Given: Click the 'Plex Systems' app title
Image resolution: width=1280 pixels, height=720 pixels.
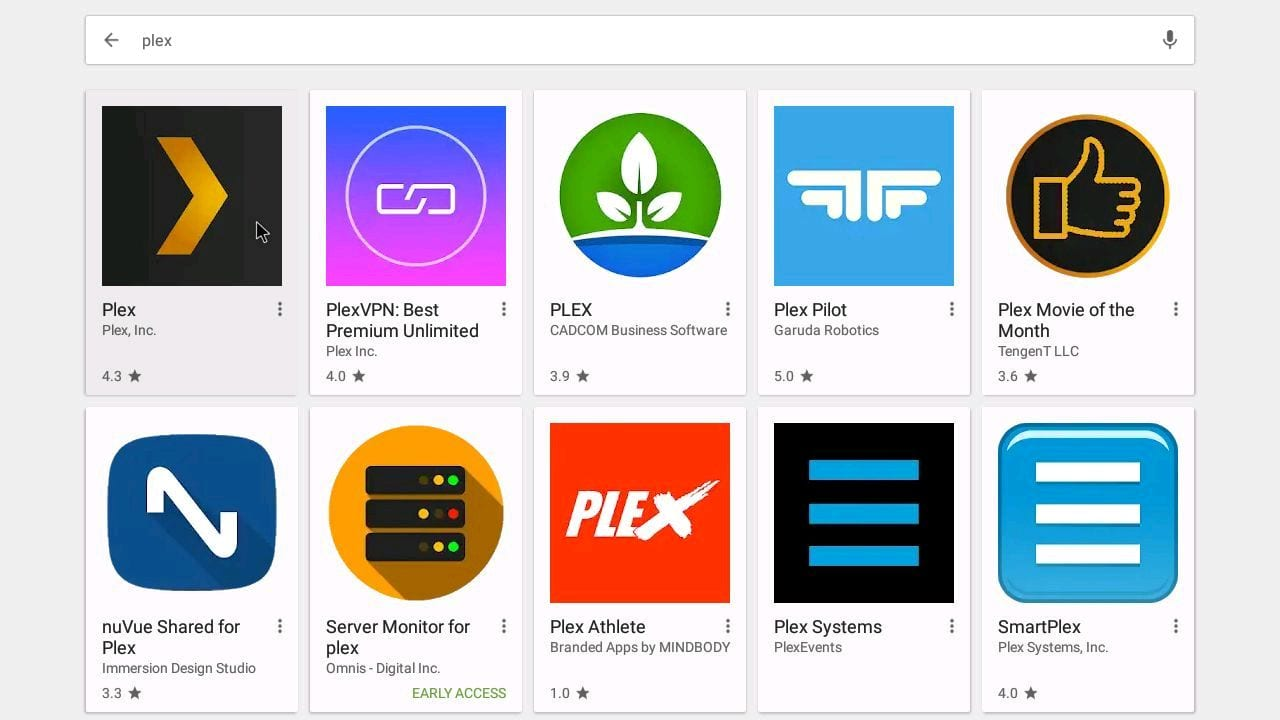Looking at the screenshot, I should pyautogui.click(x=828, y=627).
